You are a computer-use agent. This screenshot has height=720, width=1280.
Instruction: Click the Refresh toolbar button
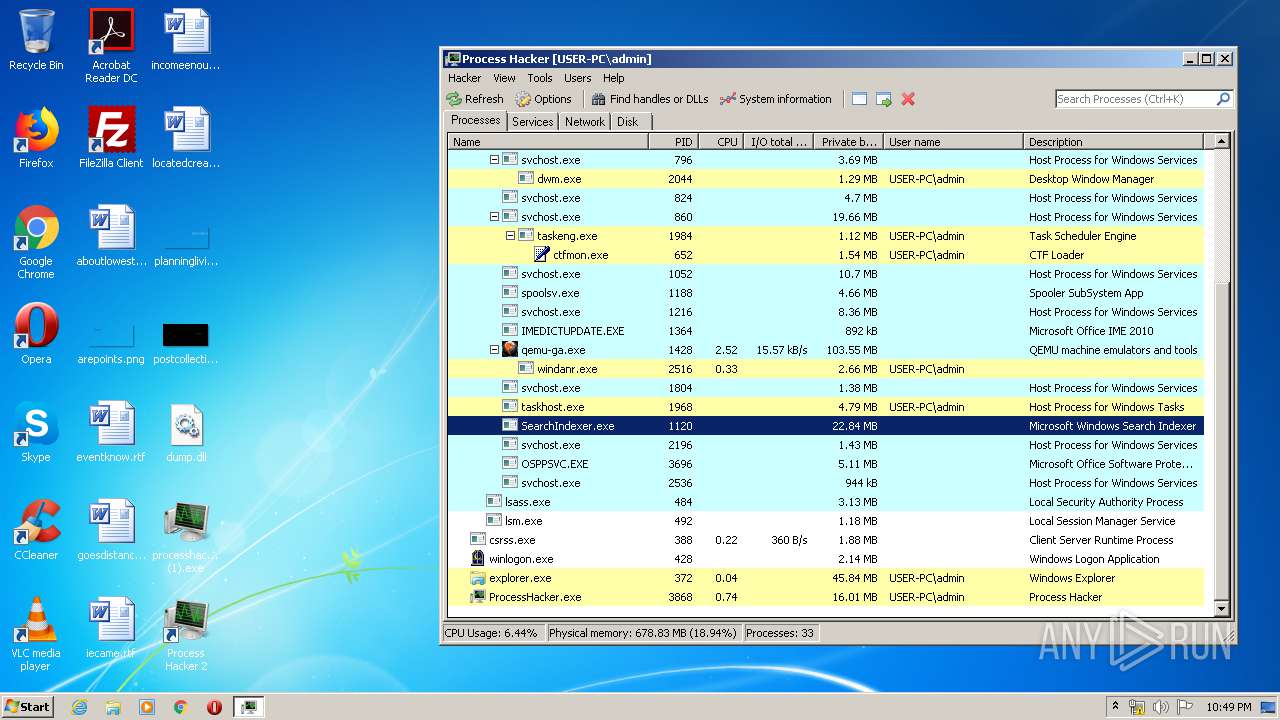tap(475, 99)
